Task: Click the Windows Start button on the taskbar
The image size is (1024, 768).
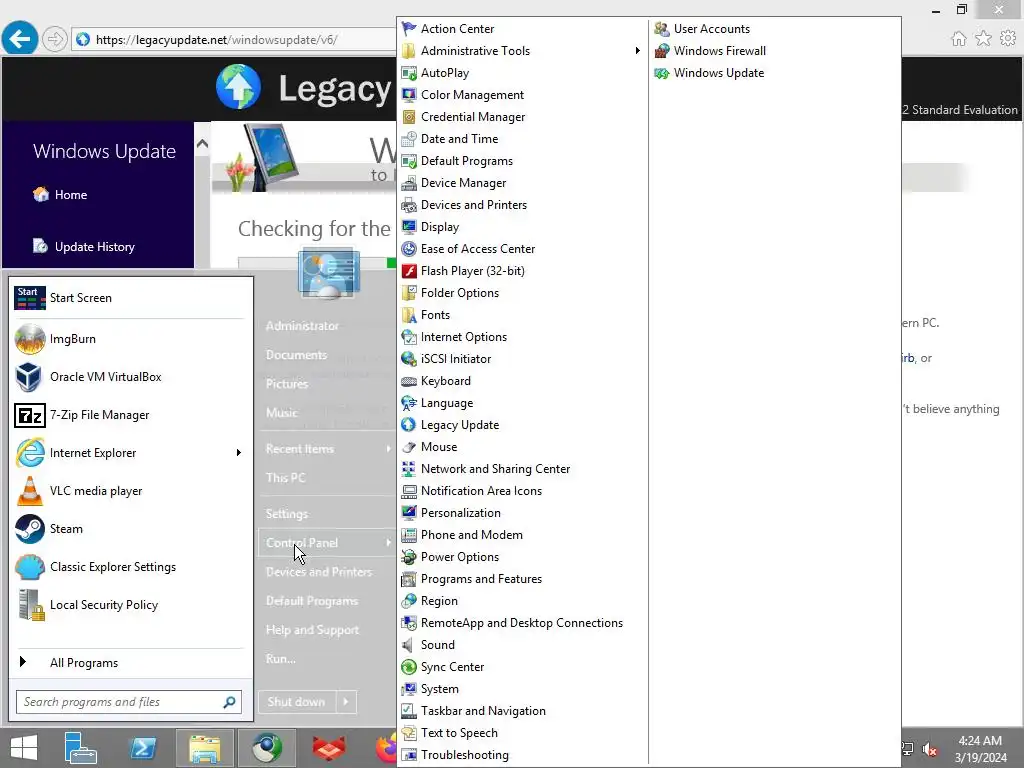Action: click(x=24, y=748)
